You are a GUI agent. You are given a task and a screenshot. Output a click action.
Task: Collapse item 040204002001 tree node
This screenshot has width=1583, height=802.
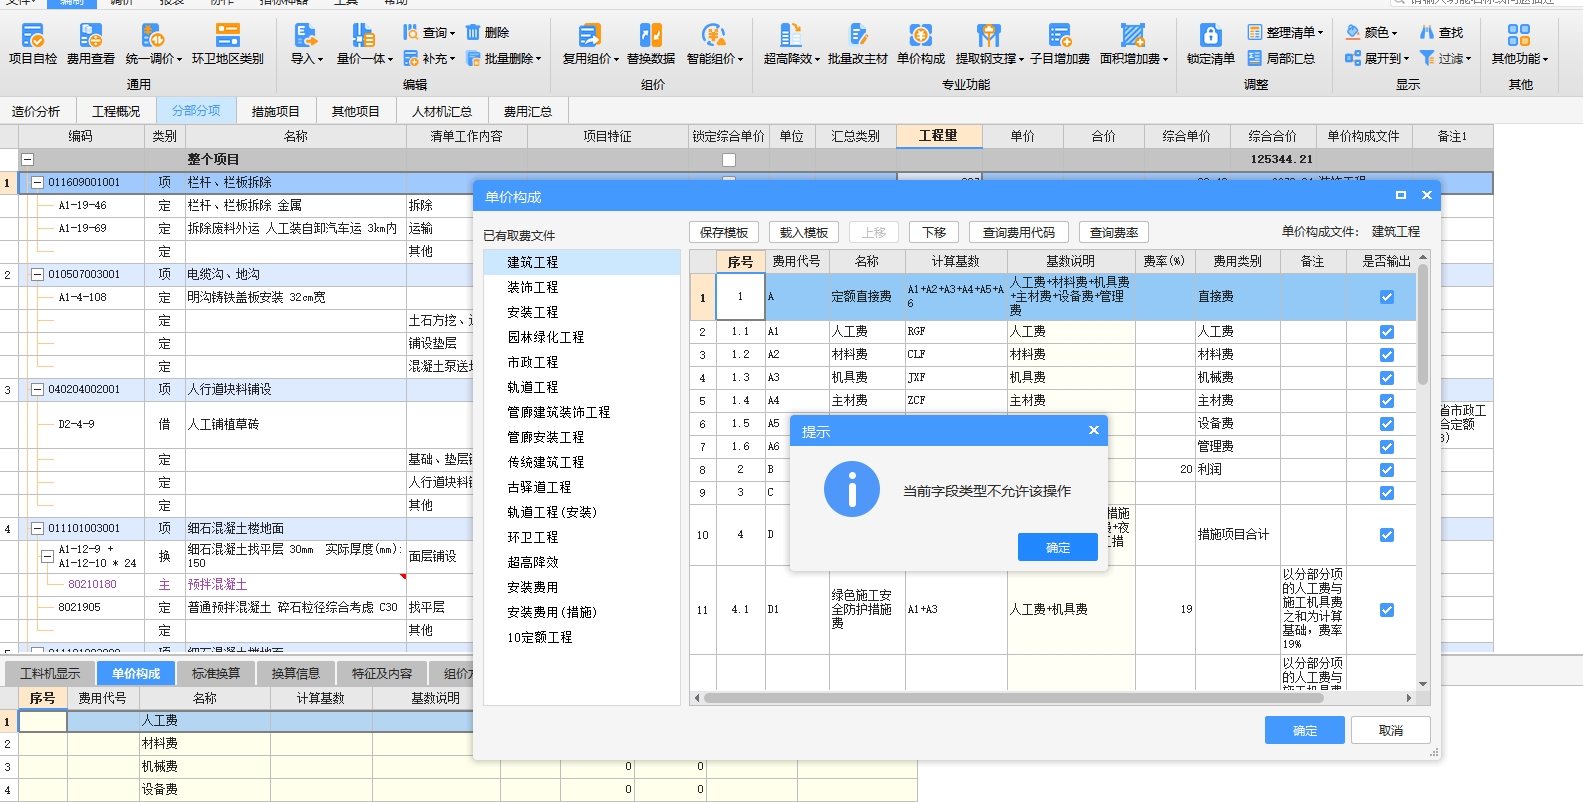(x=38, y=389)
